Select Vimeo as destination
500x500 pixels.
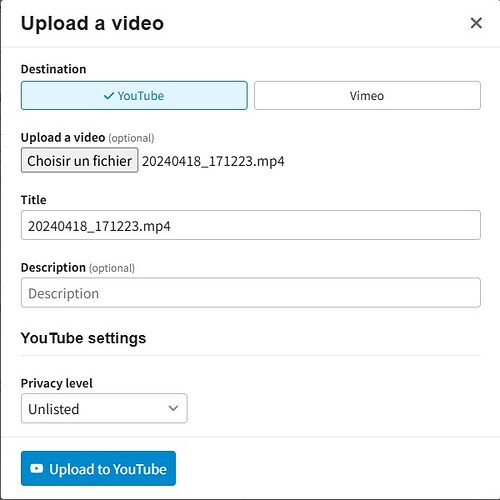[367, 96]
